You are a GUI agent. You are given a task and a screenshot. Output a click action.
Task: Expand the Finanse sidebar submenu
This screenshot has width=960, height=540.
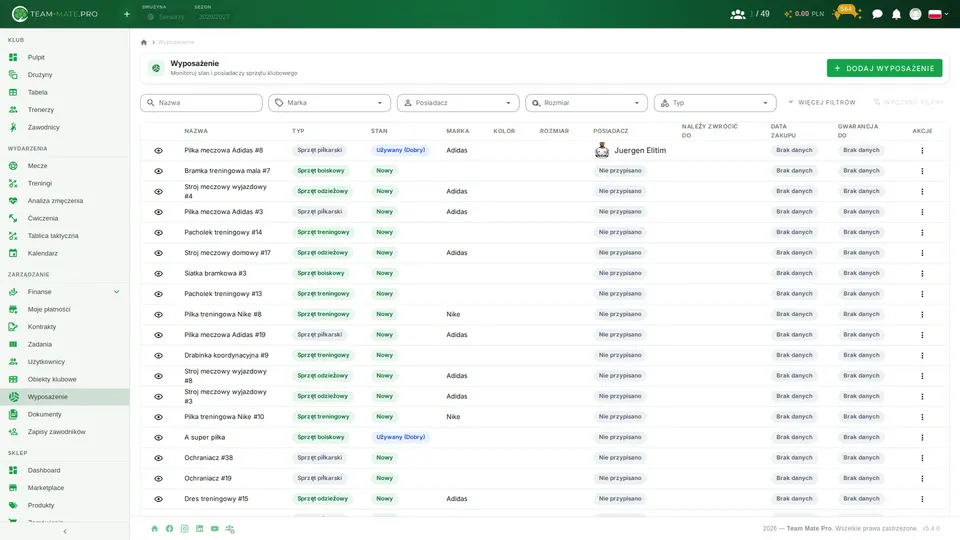[x=116, y=292]
